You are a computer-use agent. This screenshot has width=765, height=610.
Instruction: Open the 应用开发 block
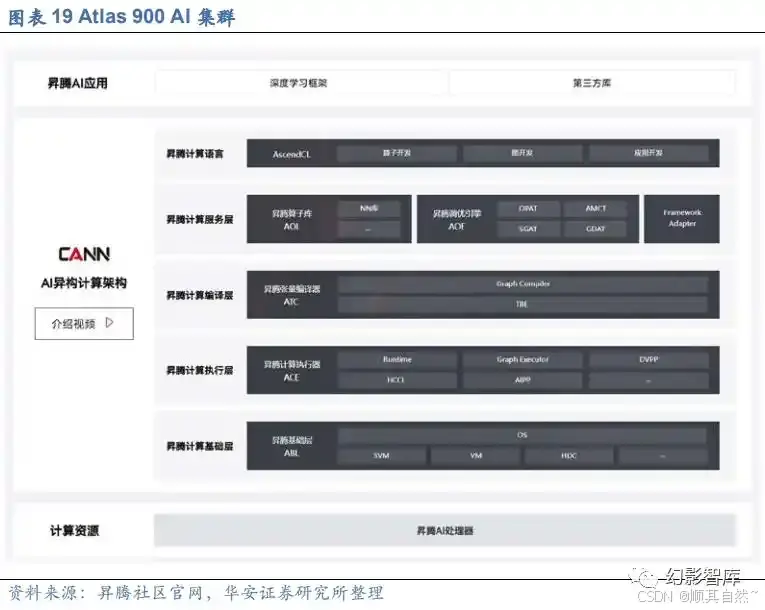click(x=648, y=153)
